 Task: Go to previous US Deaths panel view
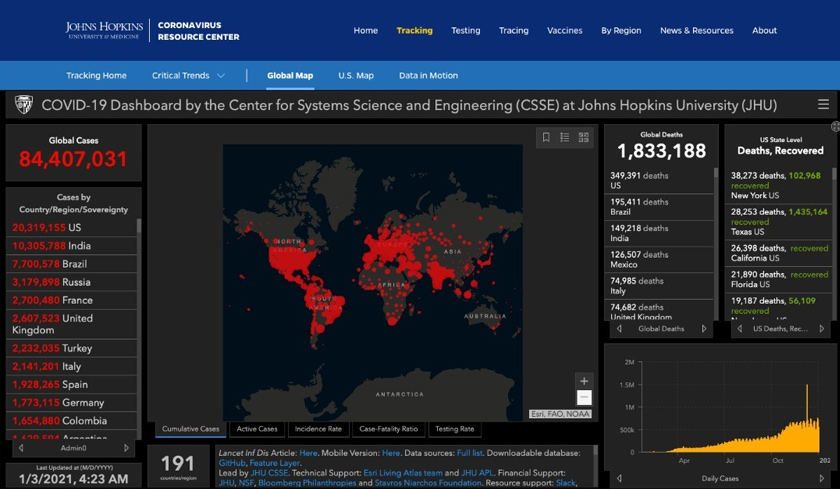pyautogui.click(x=735, y=328)
